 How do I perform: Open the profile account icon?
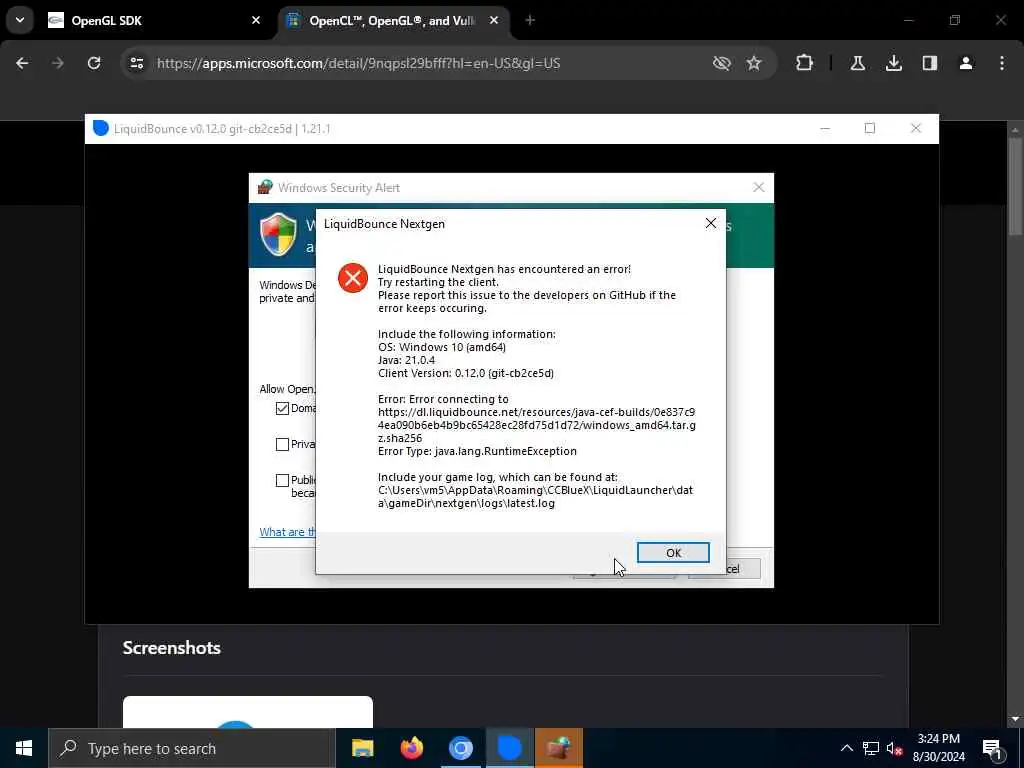coord(965,63)
